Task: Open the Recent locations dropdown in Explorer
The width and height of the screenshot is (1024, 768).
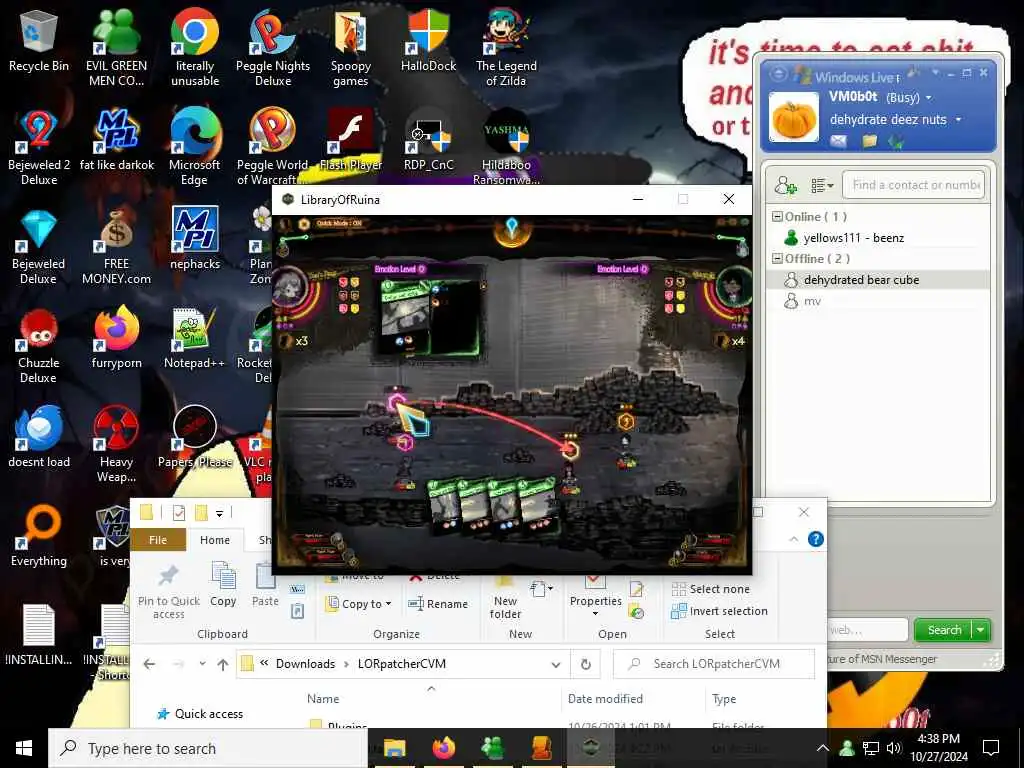Action: (x=202, y=664)
